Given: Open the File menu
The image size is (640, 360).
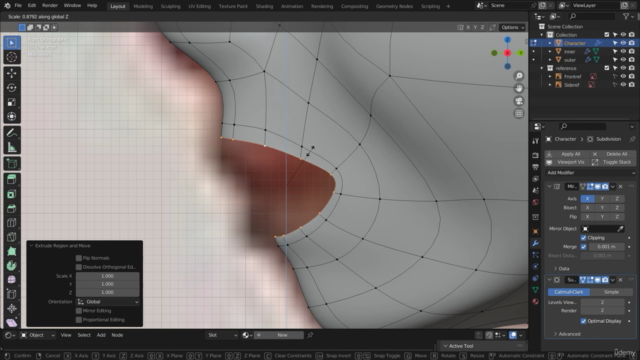Looking at the screenshot, I should tap(18, 6).
